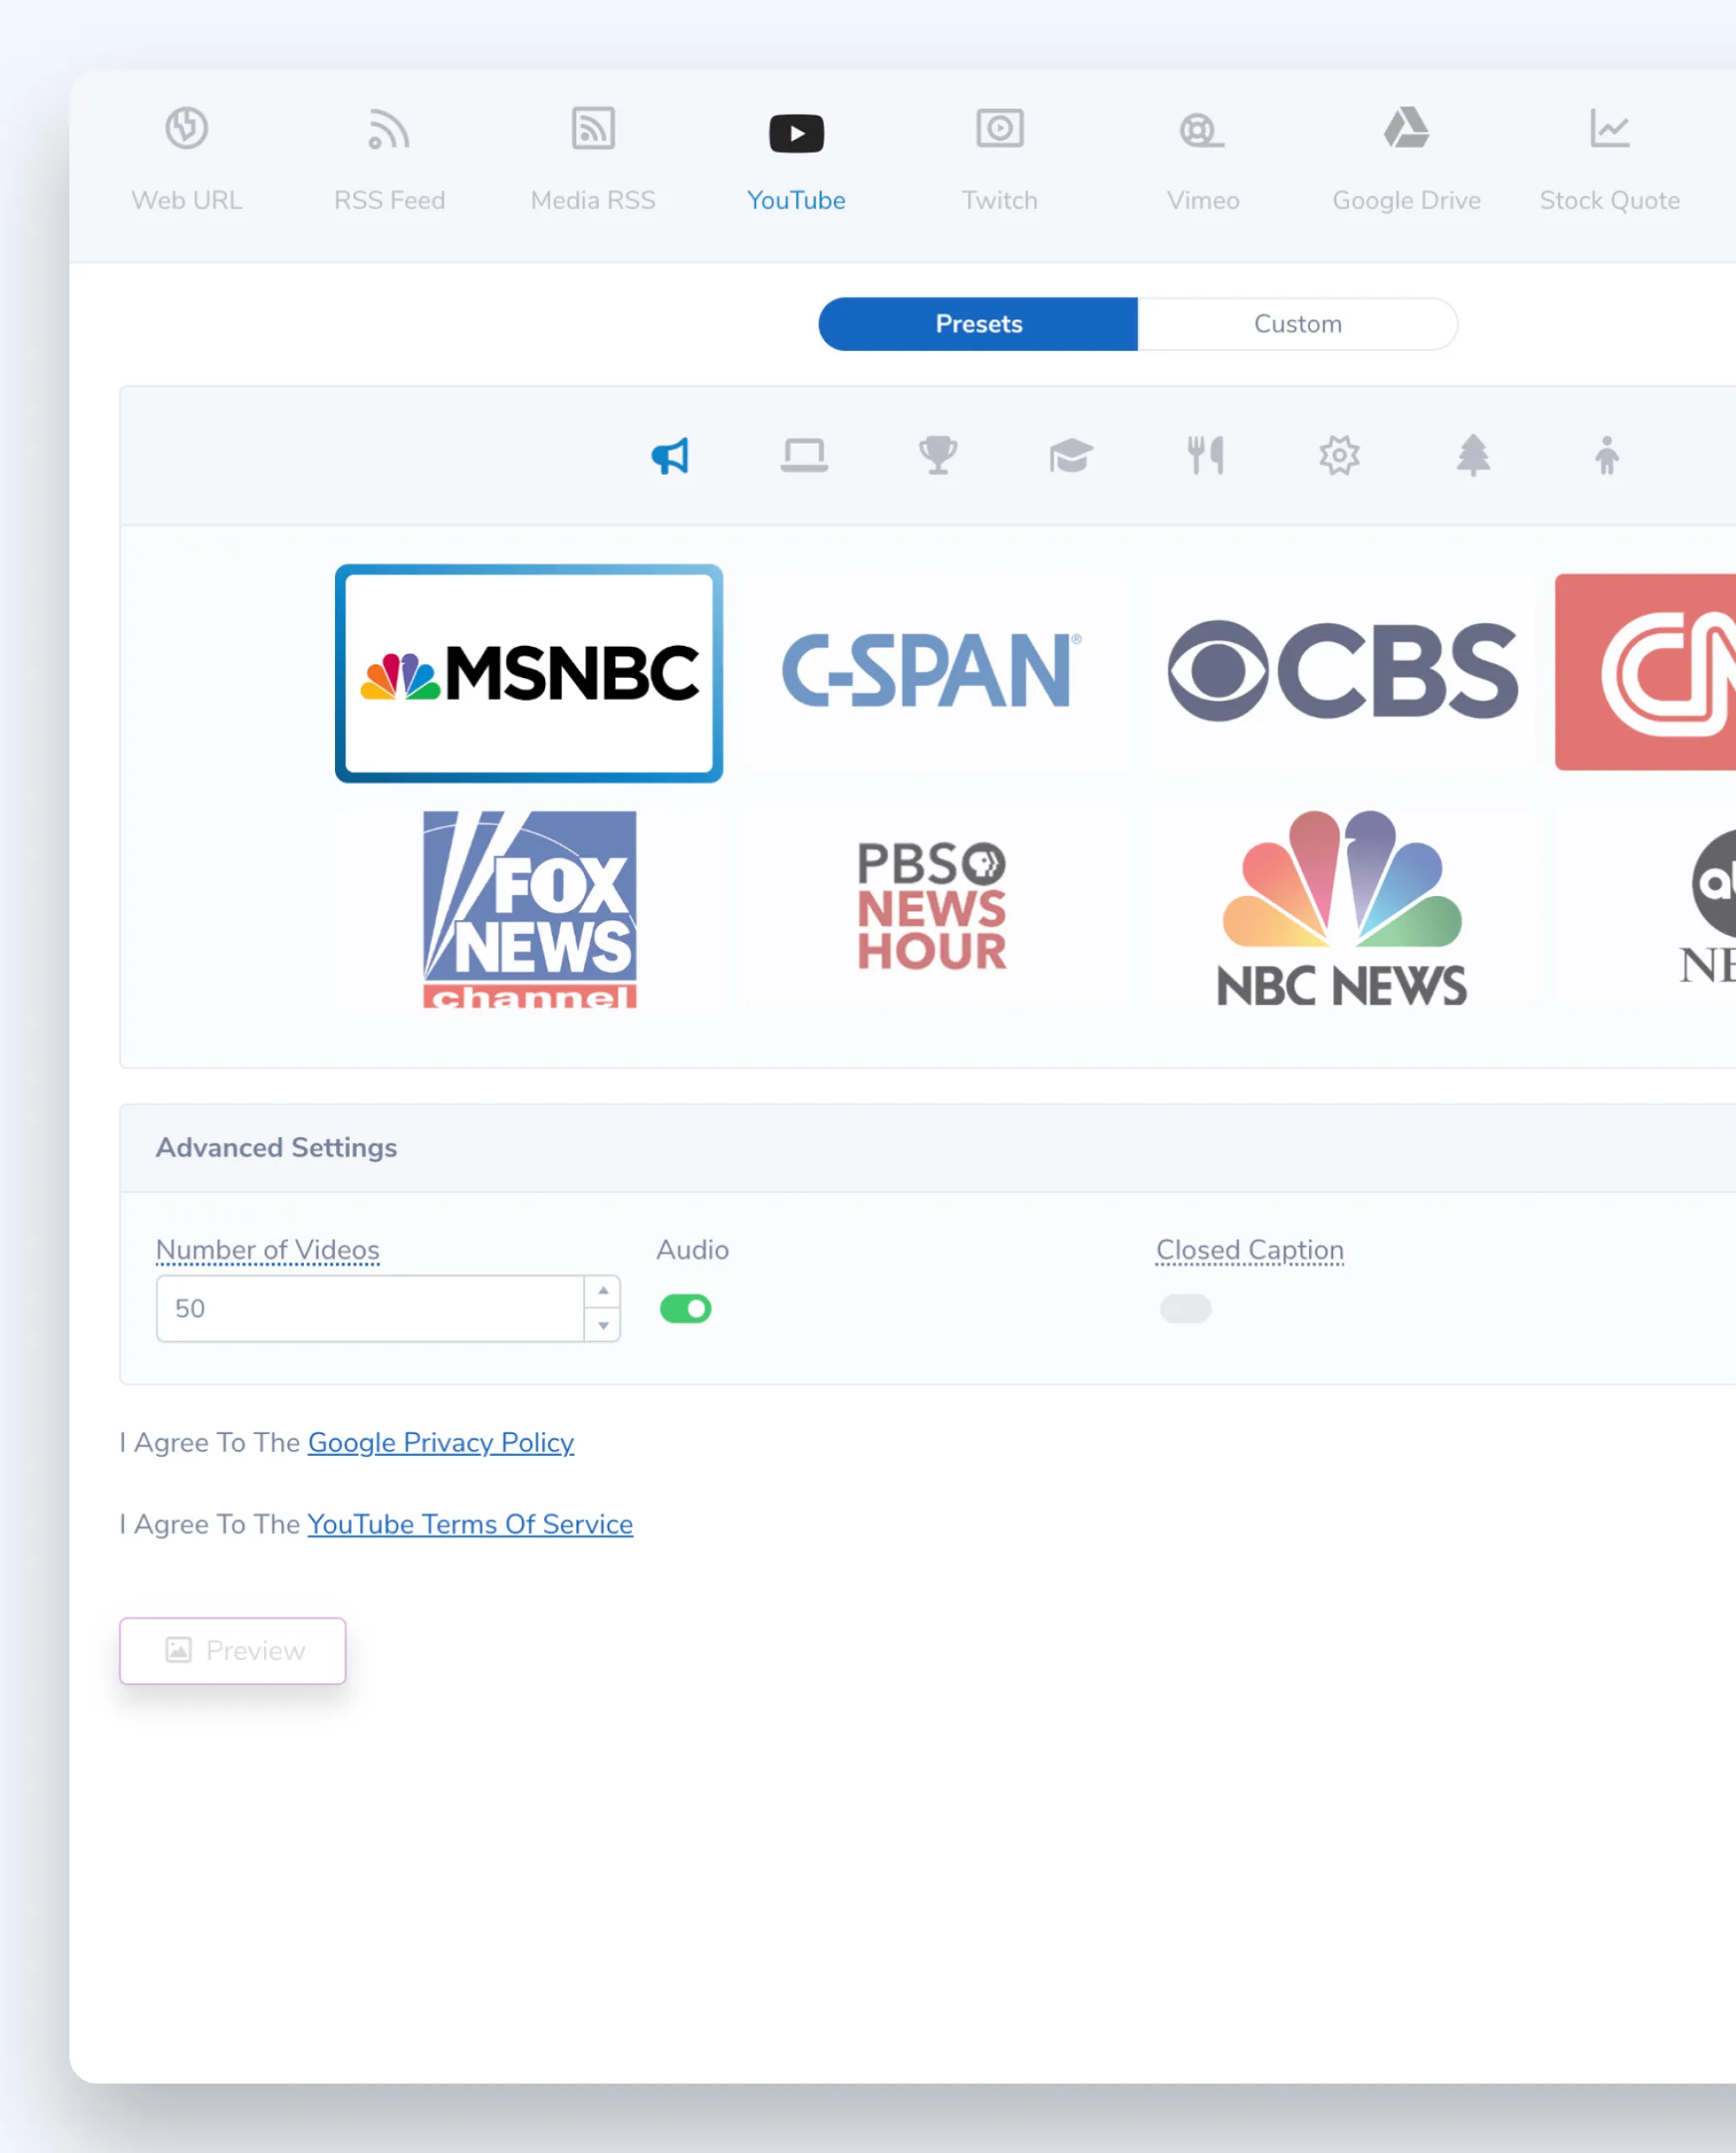Open the trophy sports category icon

(x=938, y=456)
